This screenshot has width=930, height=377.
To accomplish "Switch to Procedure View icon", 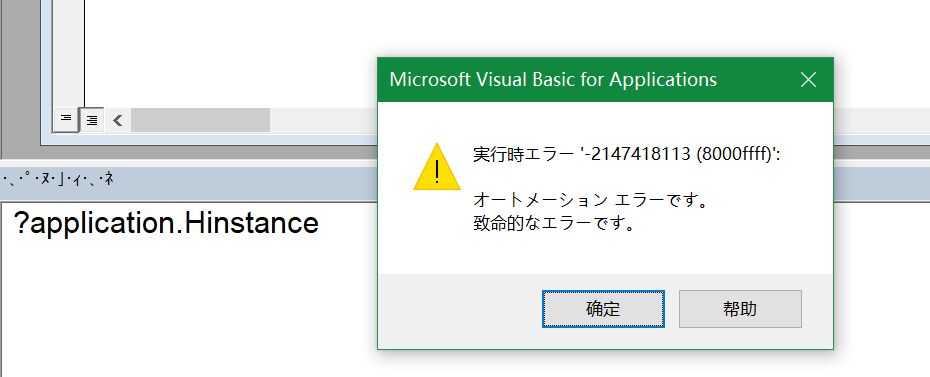I will click(x=66, y=120).
